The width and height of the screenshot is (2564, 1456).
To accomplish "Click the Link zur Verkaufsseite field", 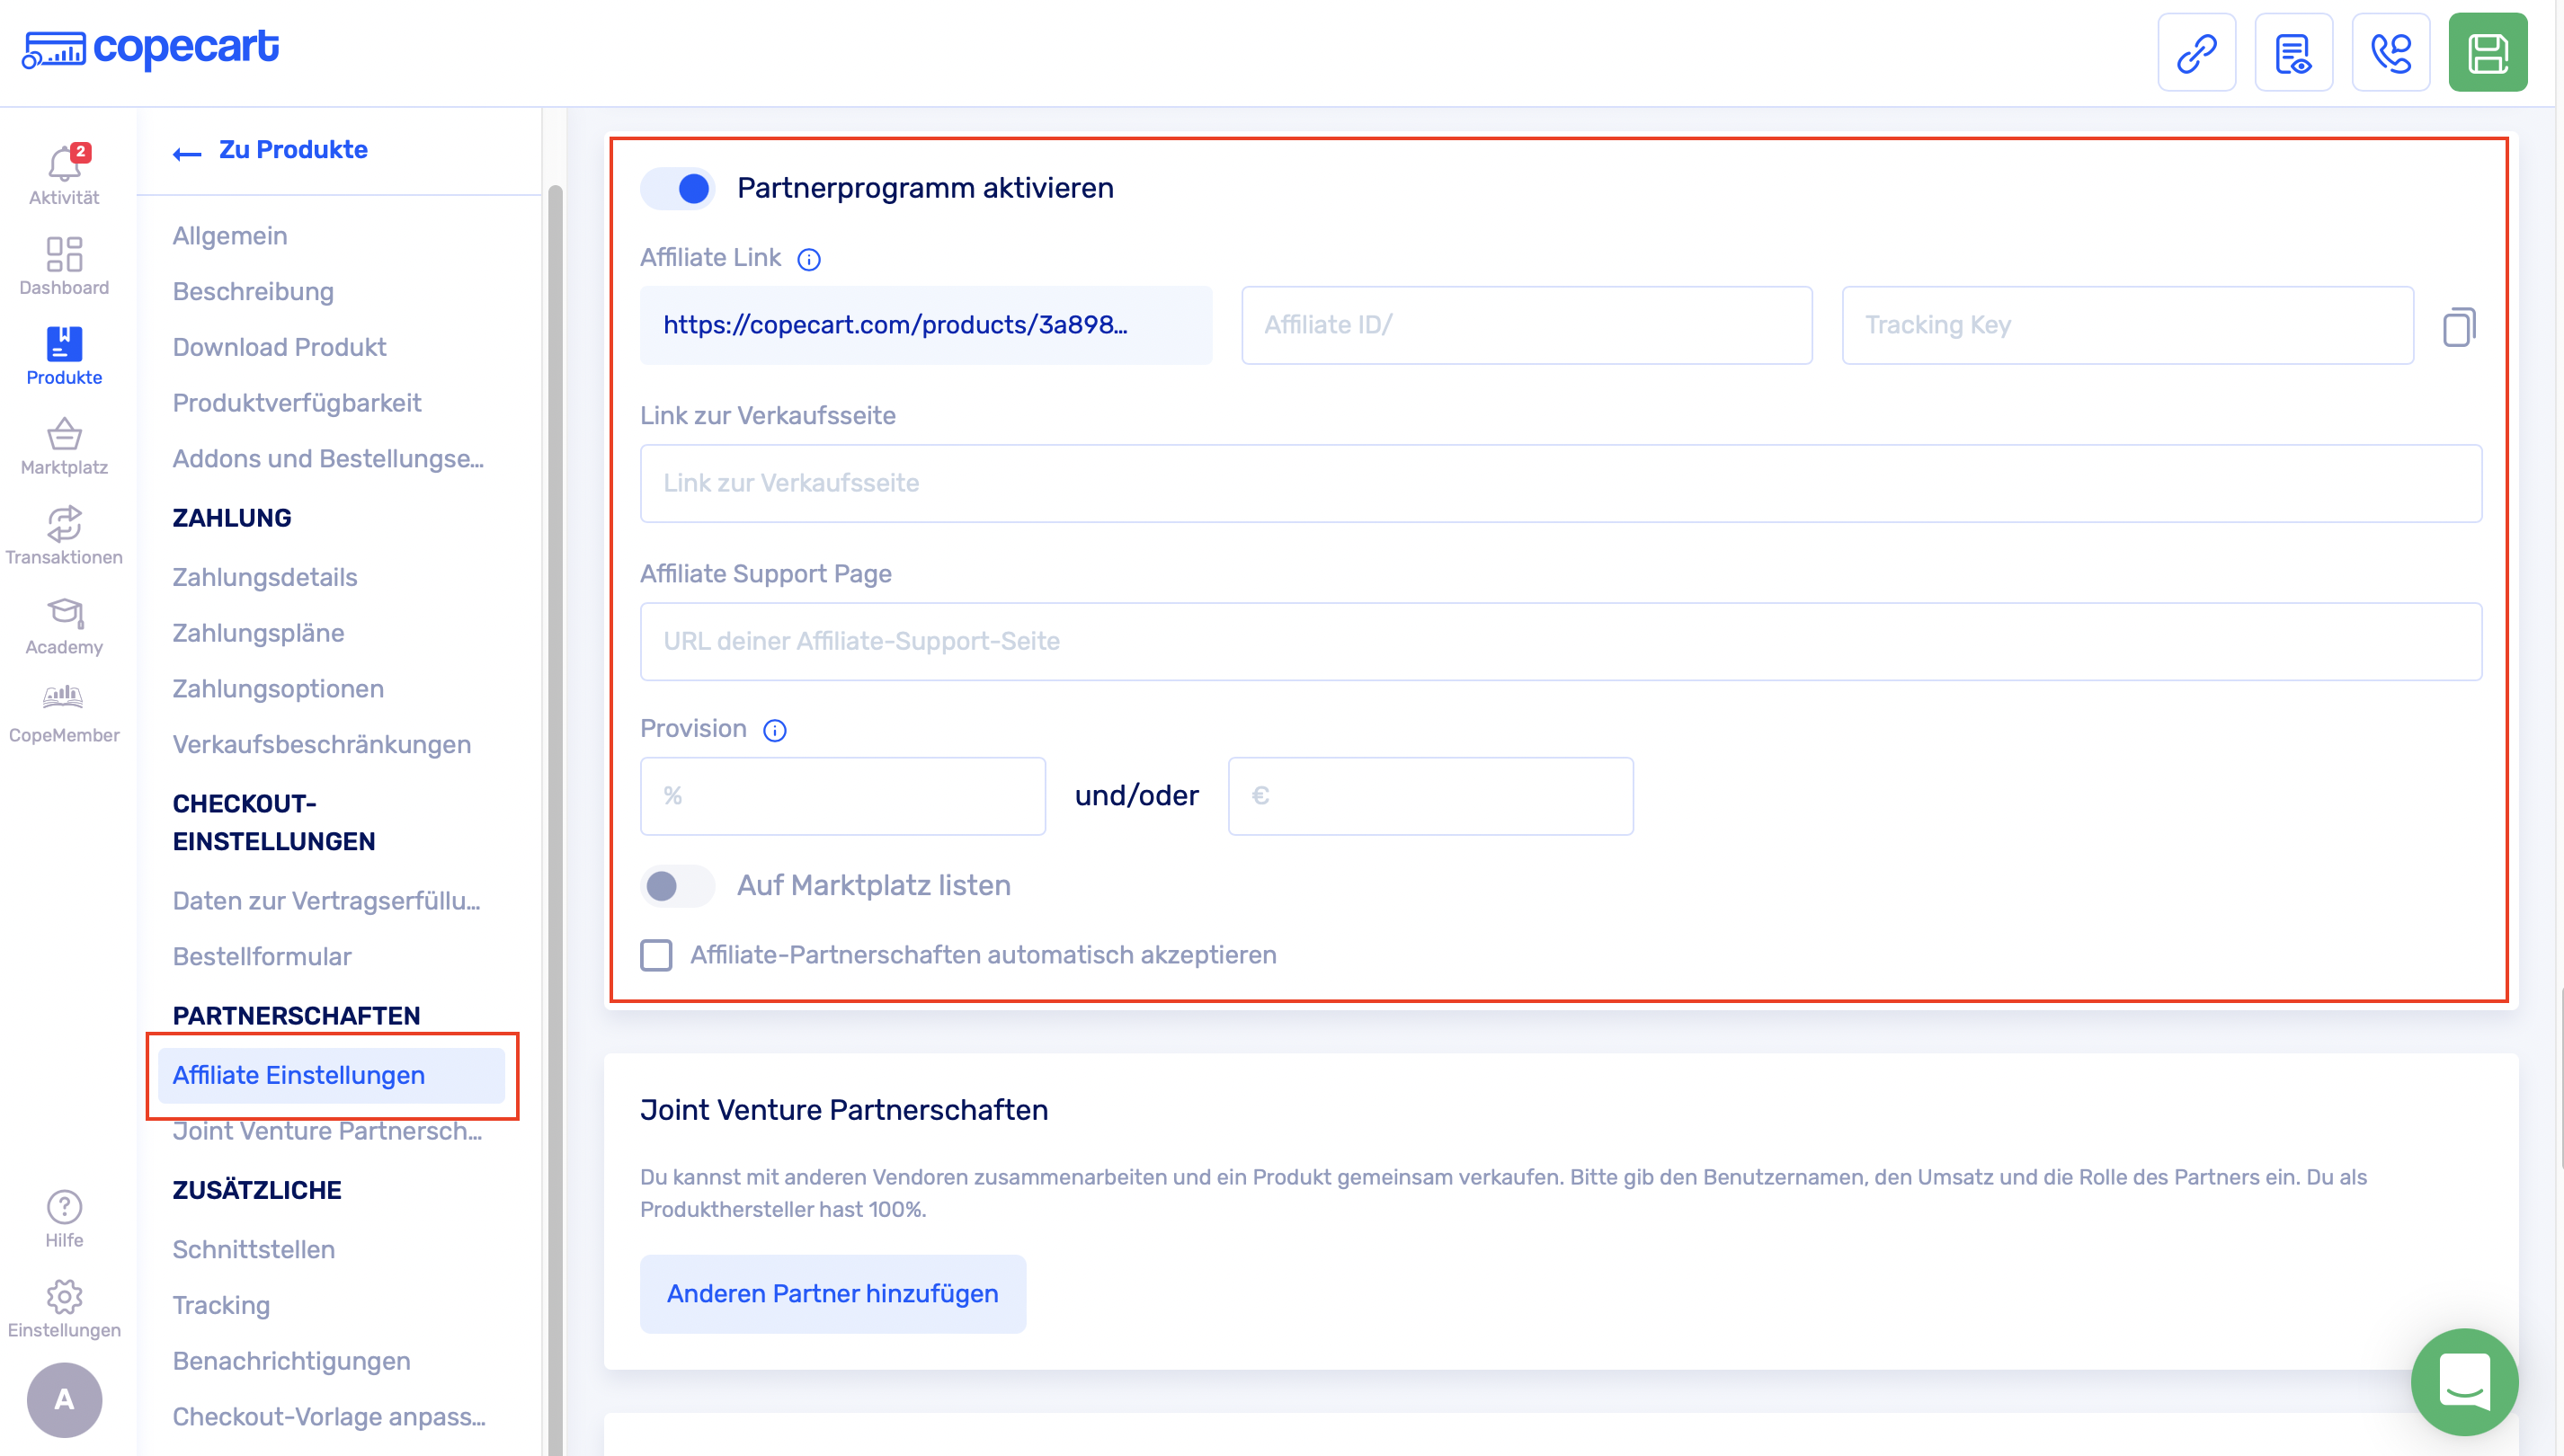I will [1560, 483].
